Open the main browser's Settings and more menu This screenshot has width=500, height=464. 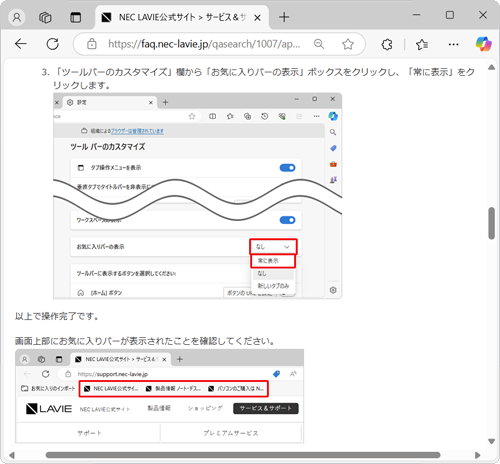[x=453, y=44]
